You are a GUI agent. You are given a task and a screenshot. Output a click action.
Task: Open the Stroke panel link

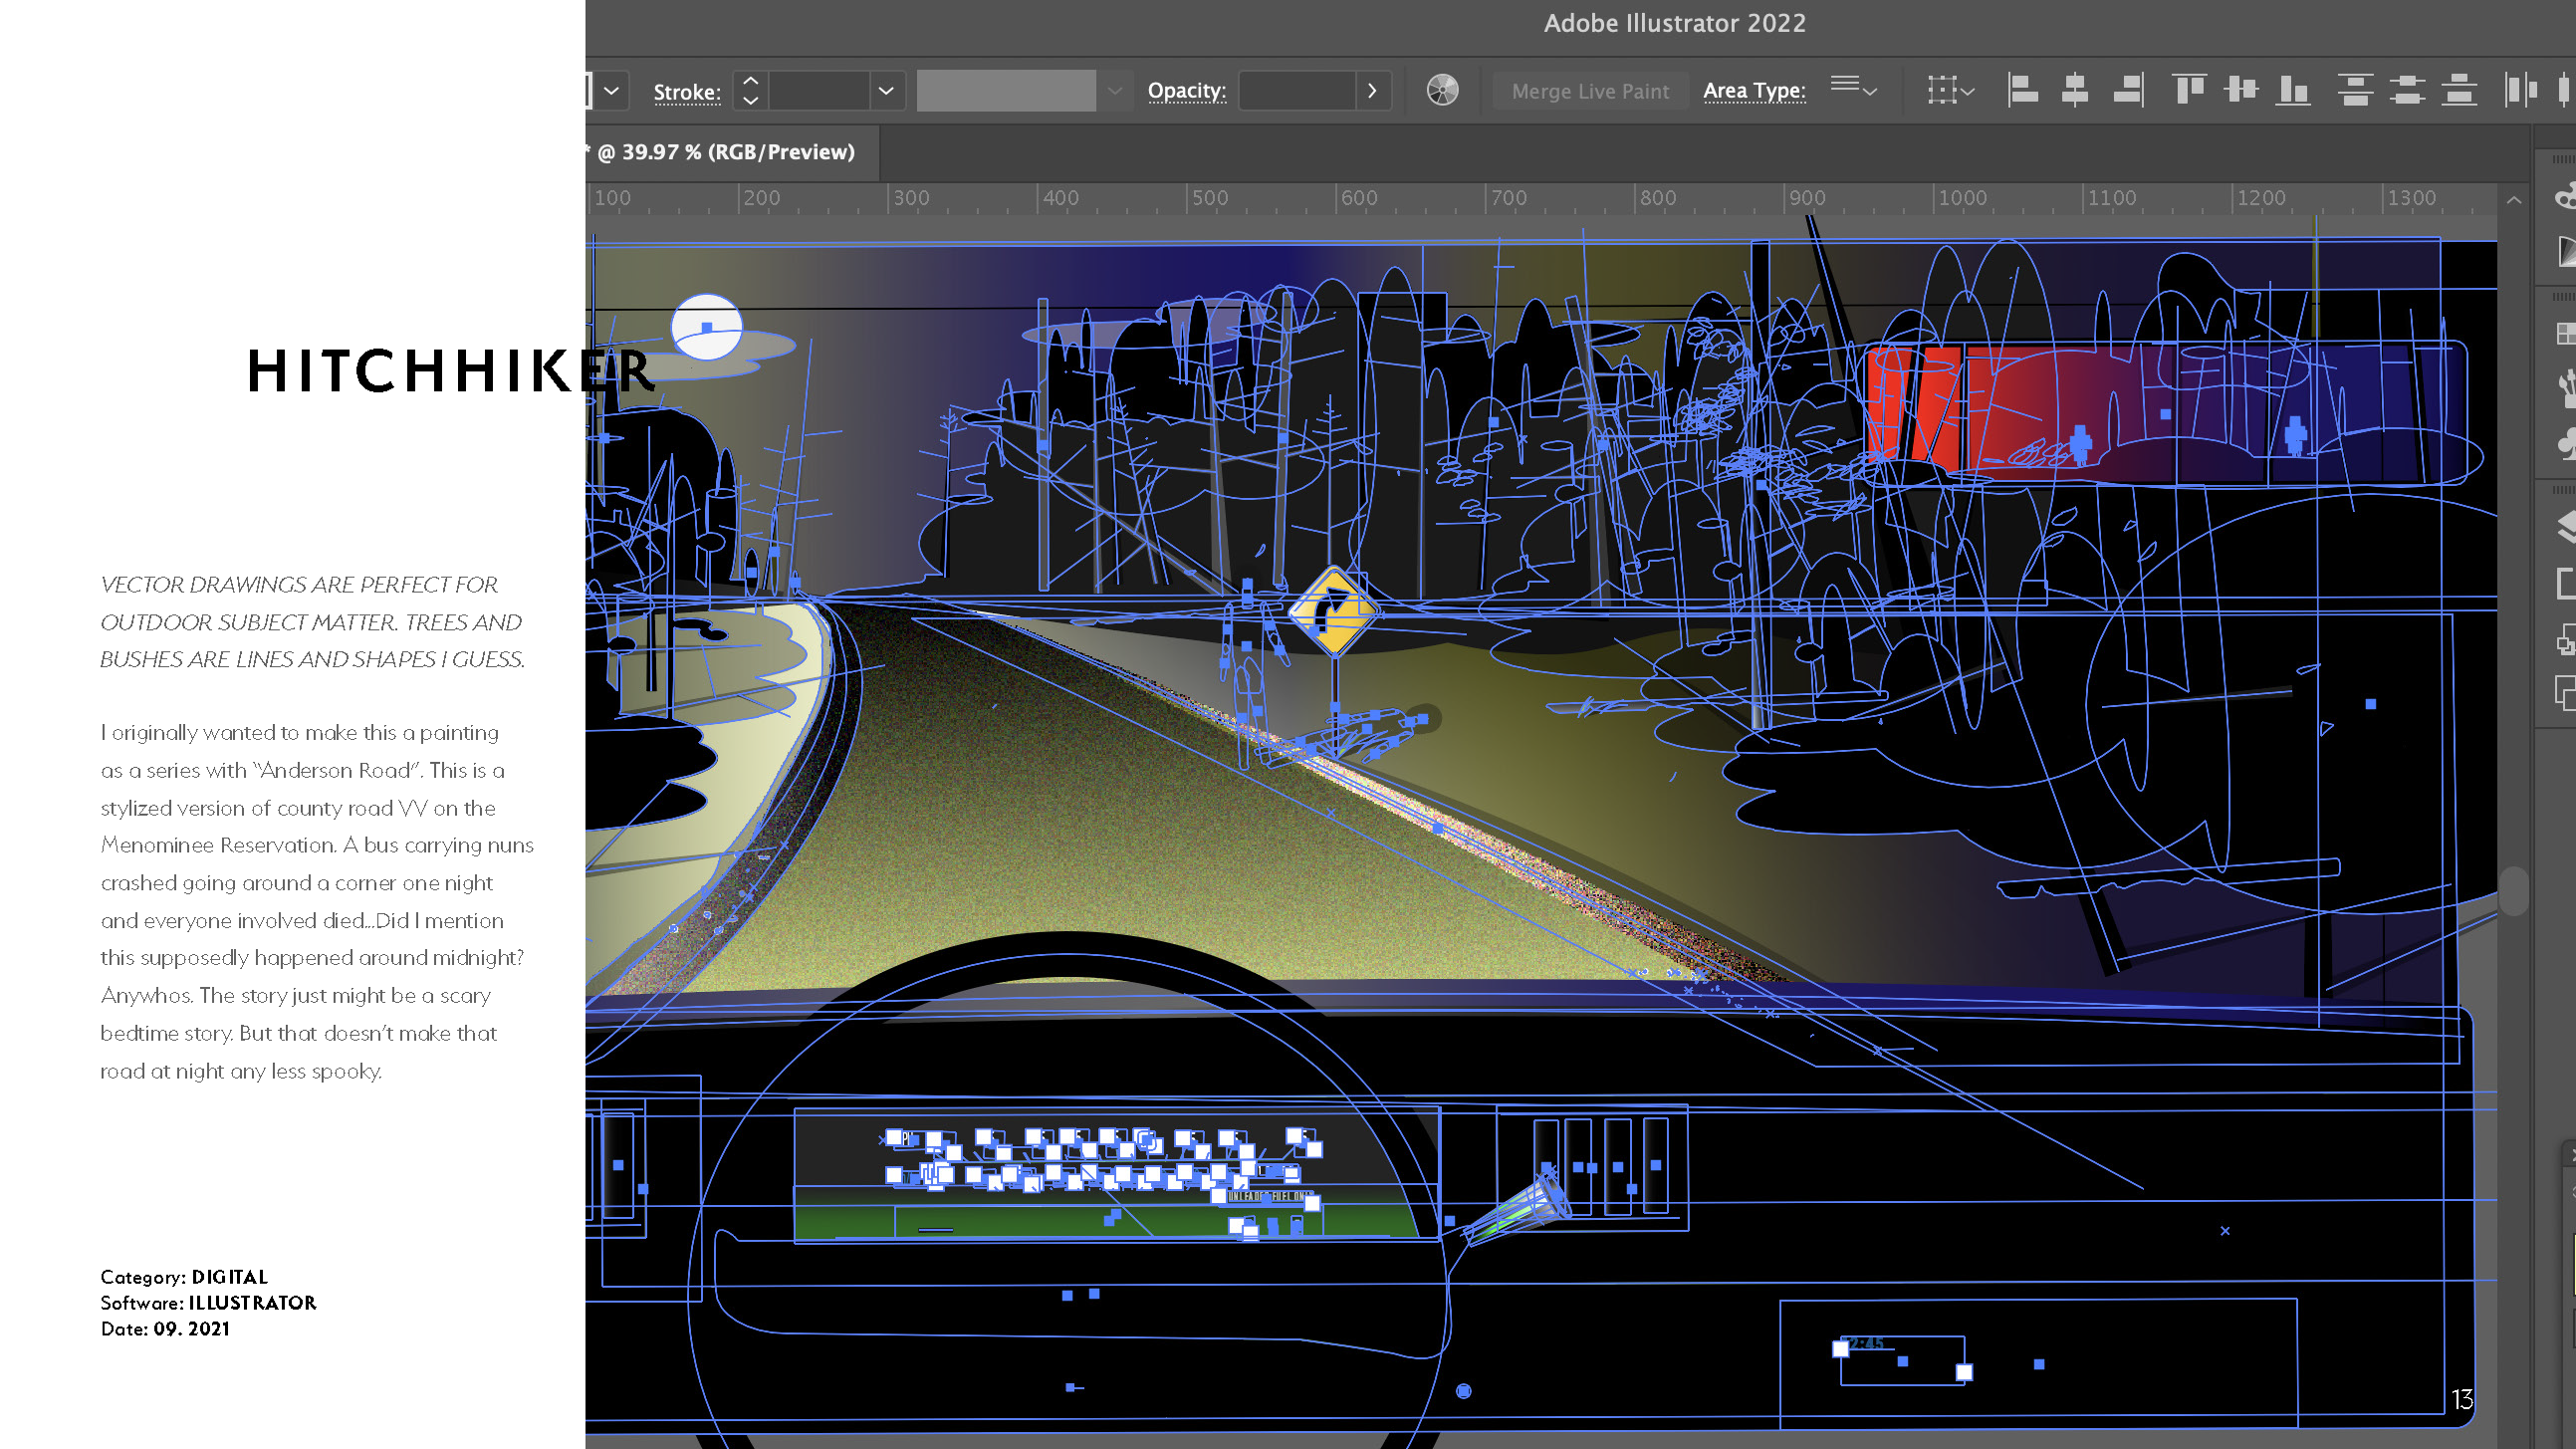pyautogui.click(x=687, y=92)
